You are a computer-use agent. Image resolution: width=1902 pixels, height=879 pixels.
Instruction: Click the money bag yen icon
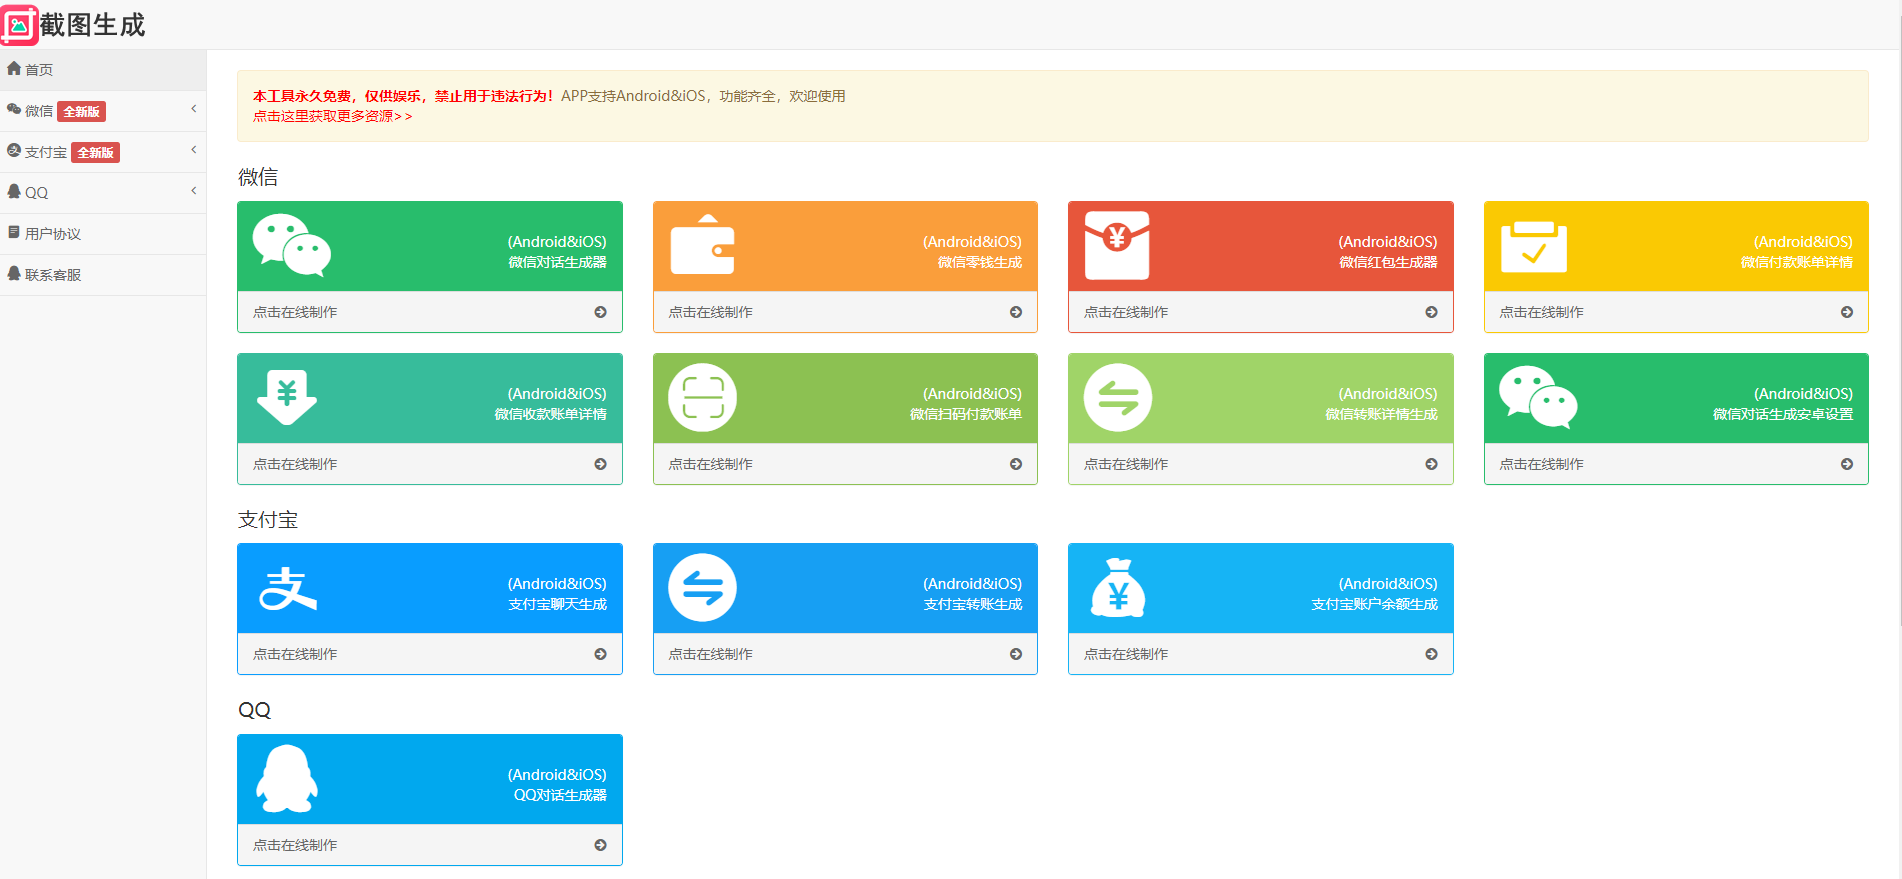[x=1118, y=588]
